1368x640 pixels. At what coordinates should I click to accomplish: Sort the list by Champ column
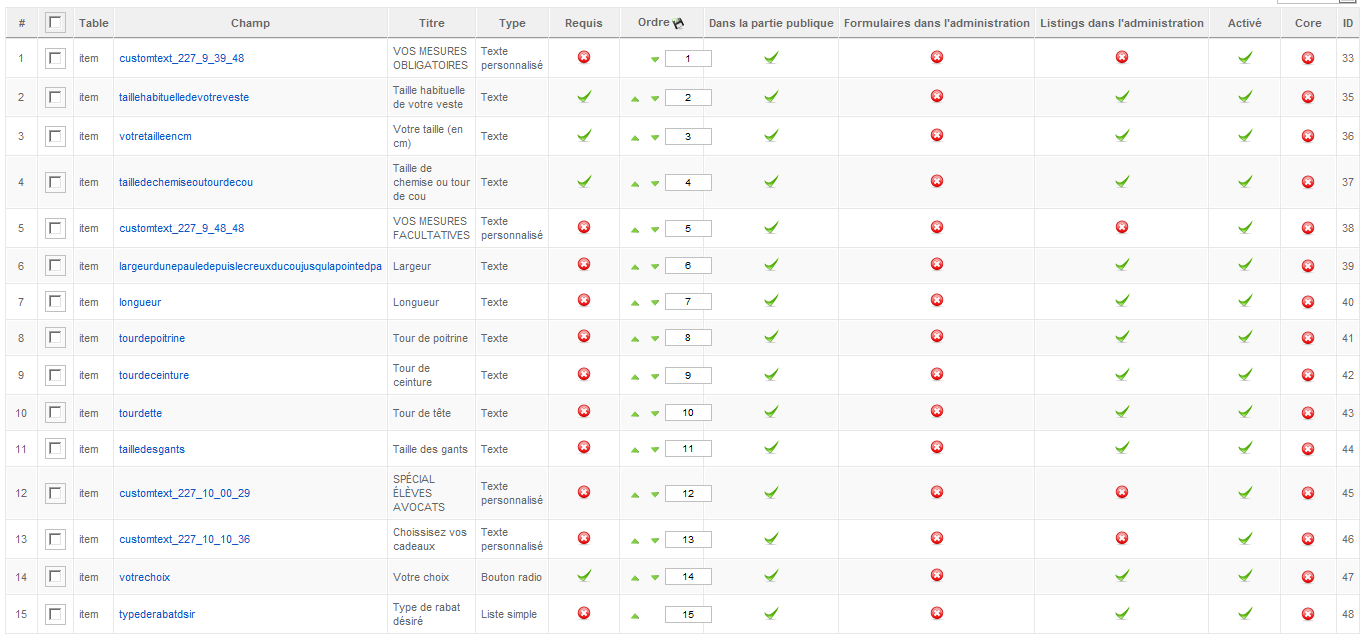click(250, 23)
